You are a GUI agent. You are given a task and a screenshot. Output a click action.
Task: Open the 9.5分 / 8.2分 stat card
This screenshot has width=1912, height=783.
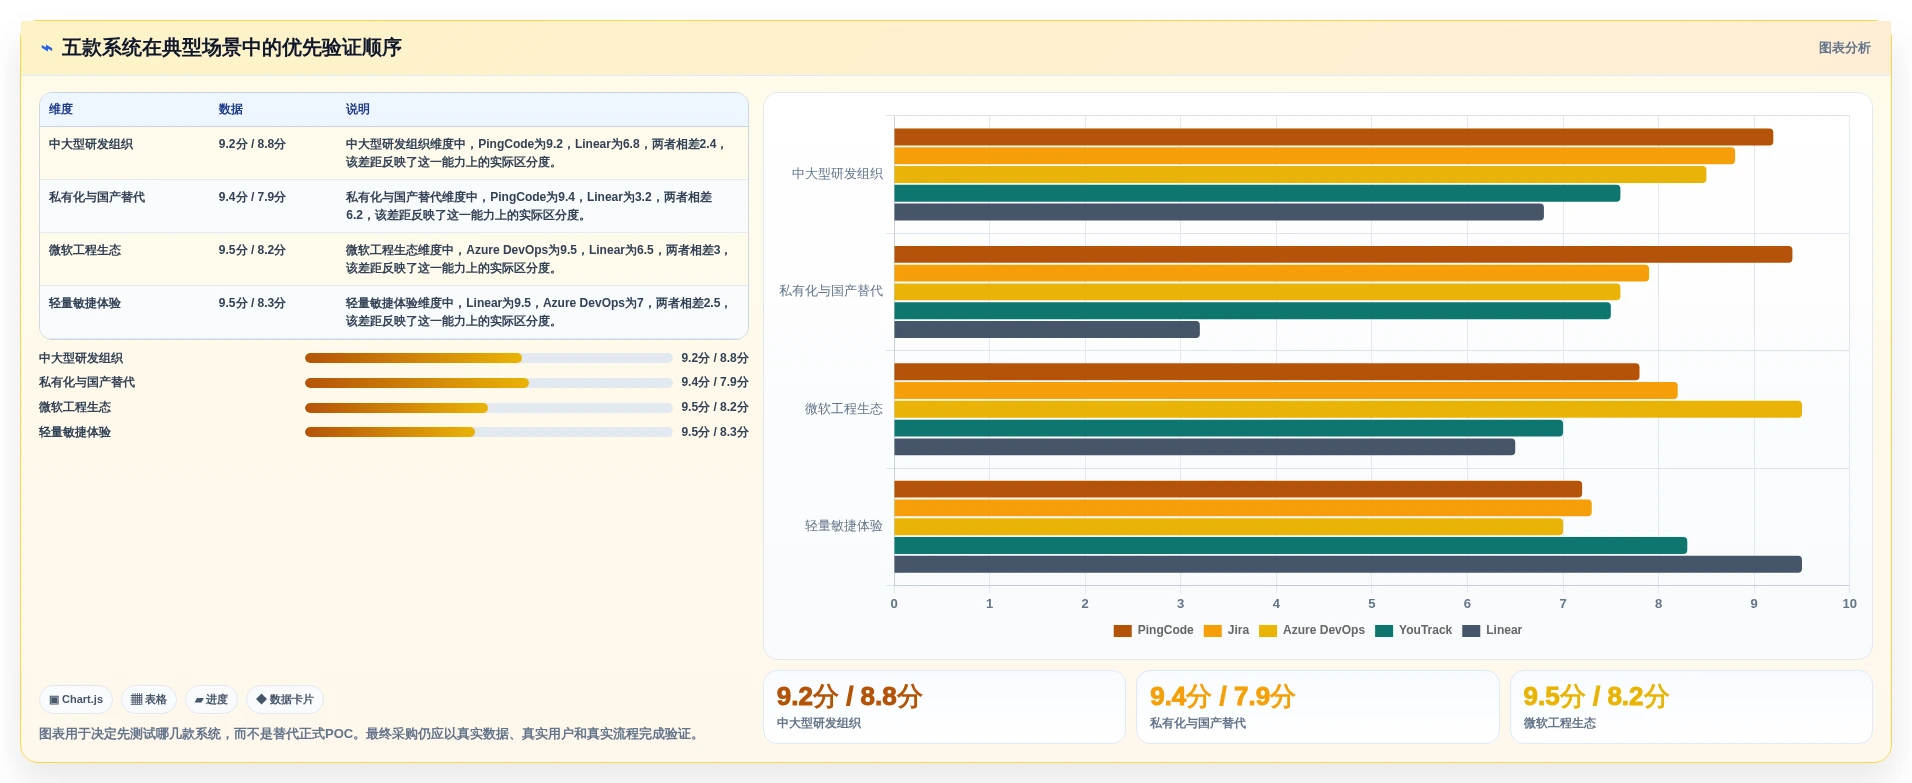pos(1691,707)
